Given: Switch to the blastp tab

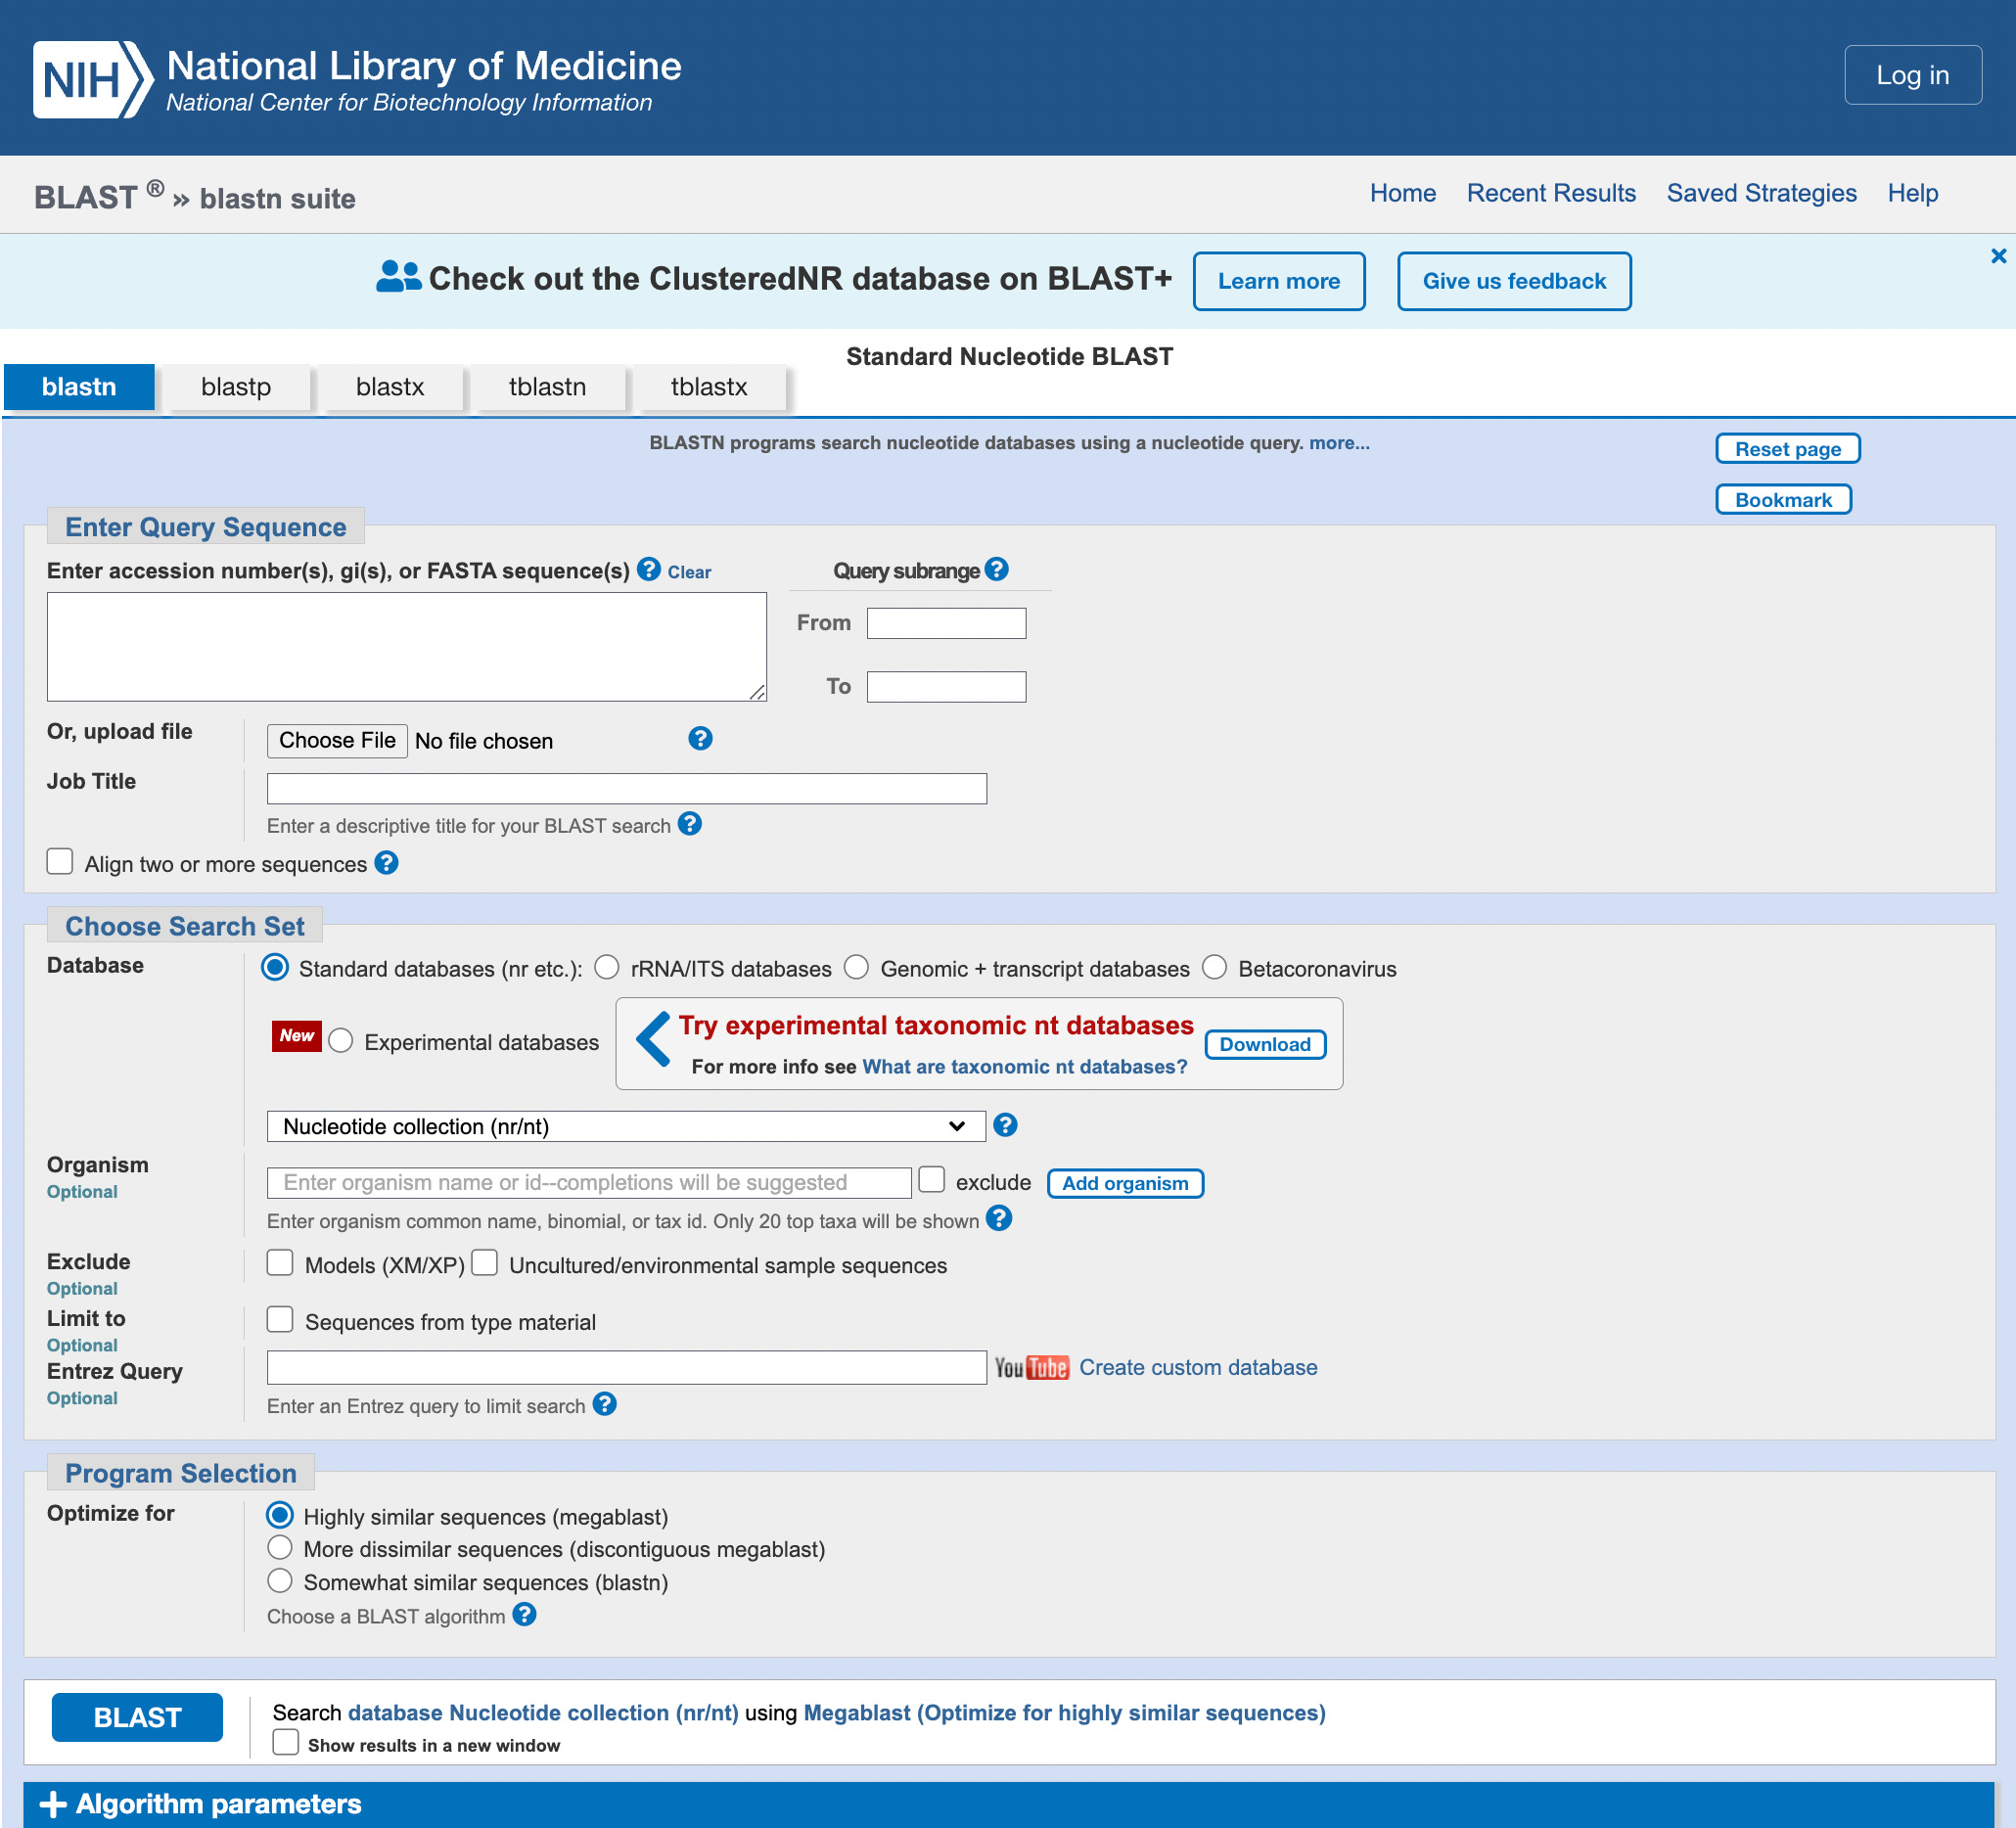Looking at the screenshot, I should [236, 387].
